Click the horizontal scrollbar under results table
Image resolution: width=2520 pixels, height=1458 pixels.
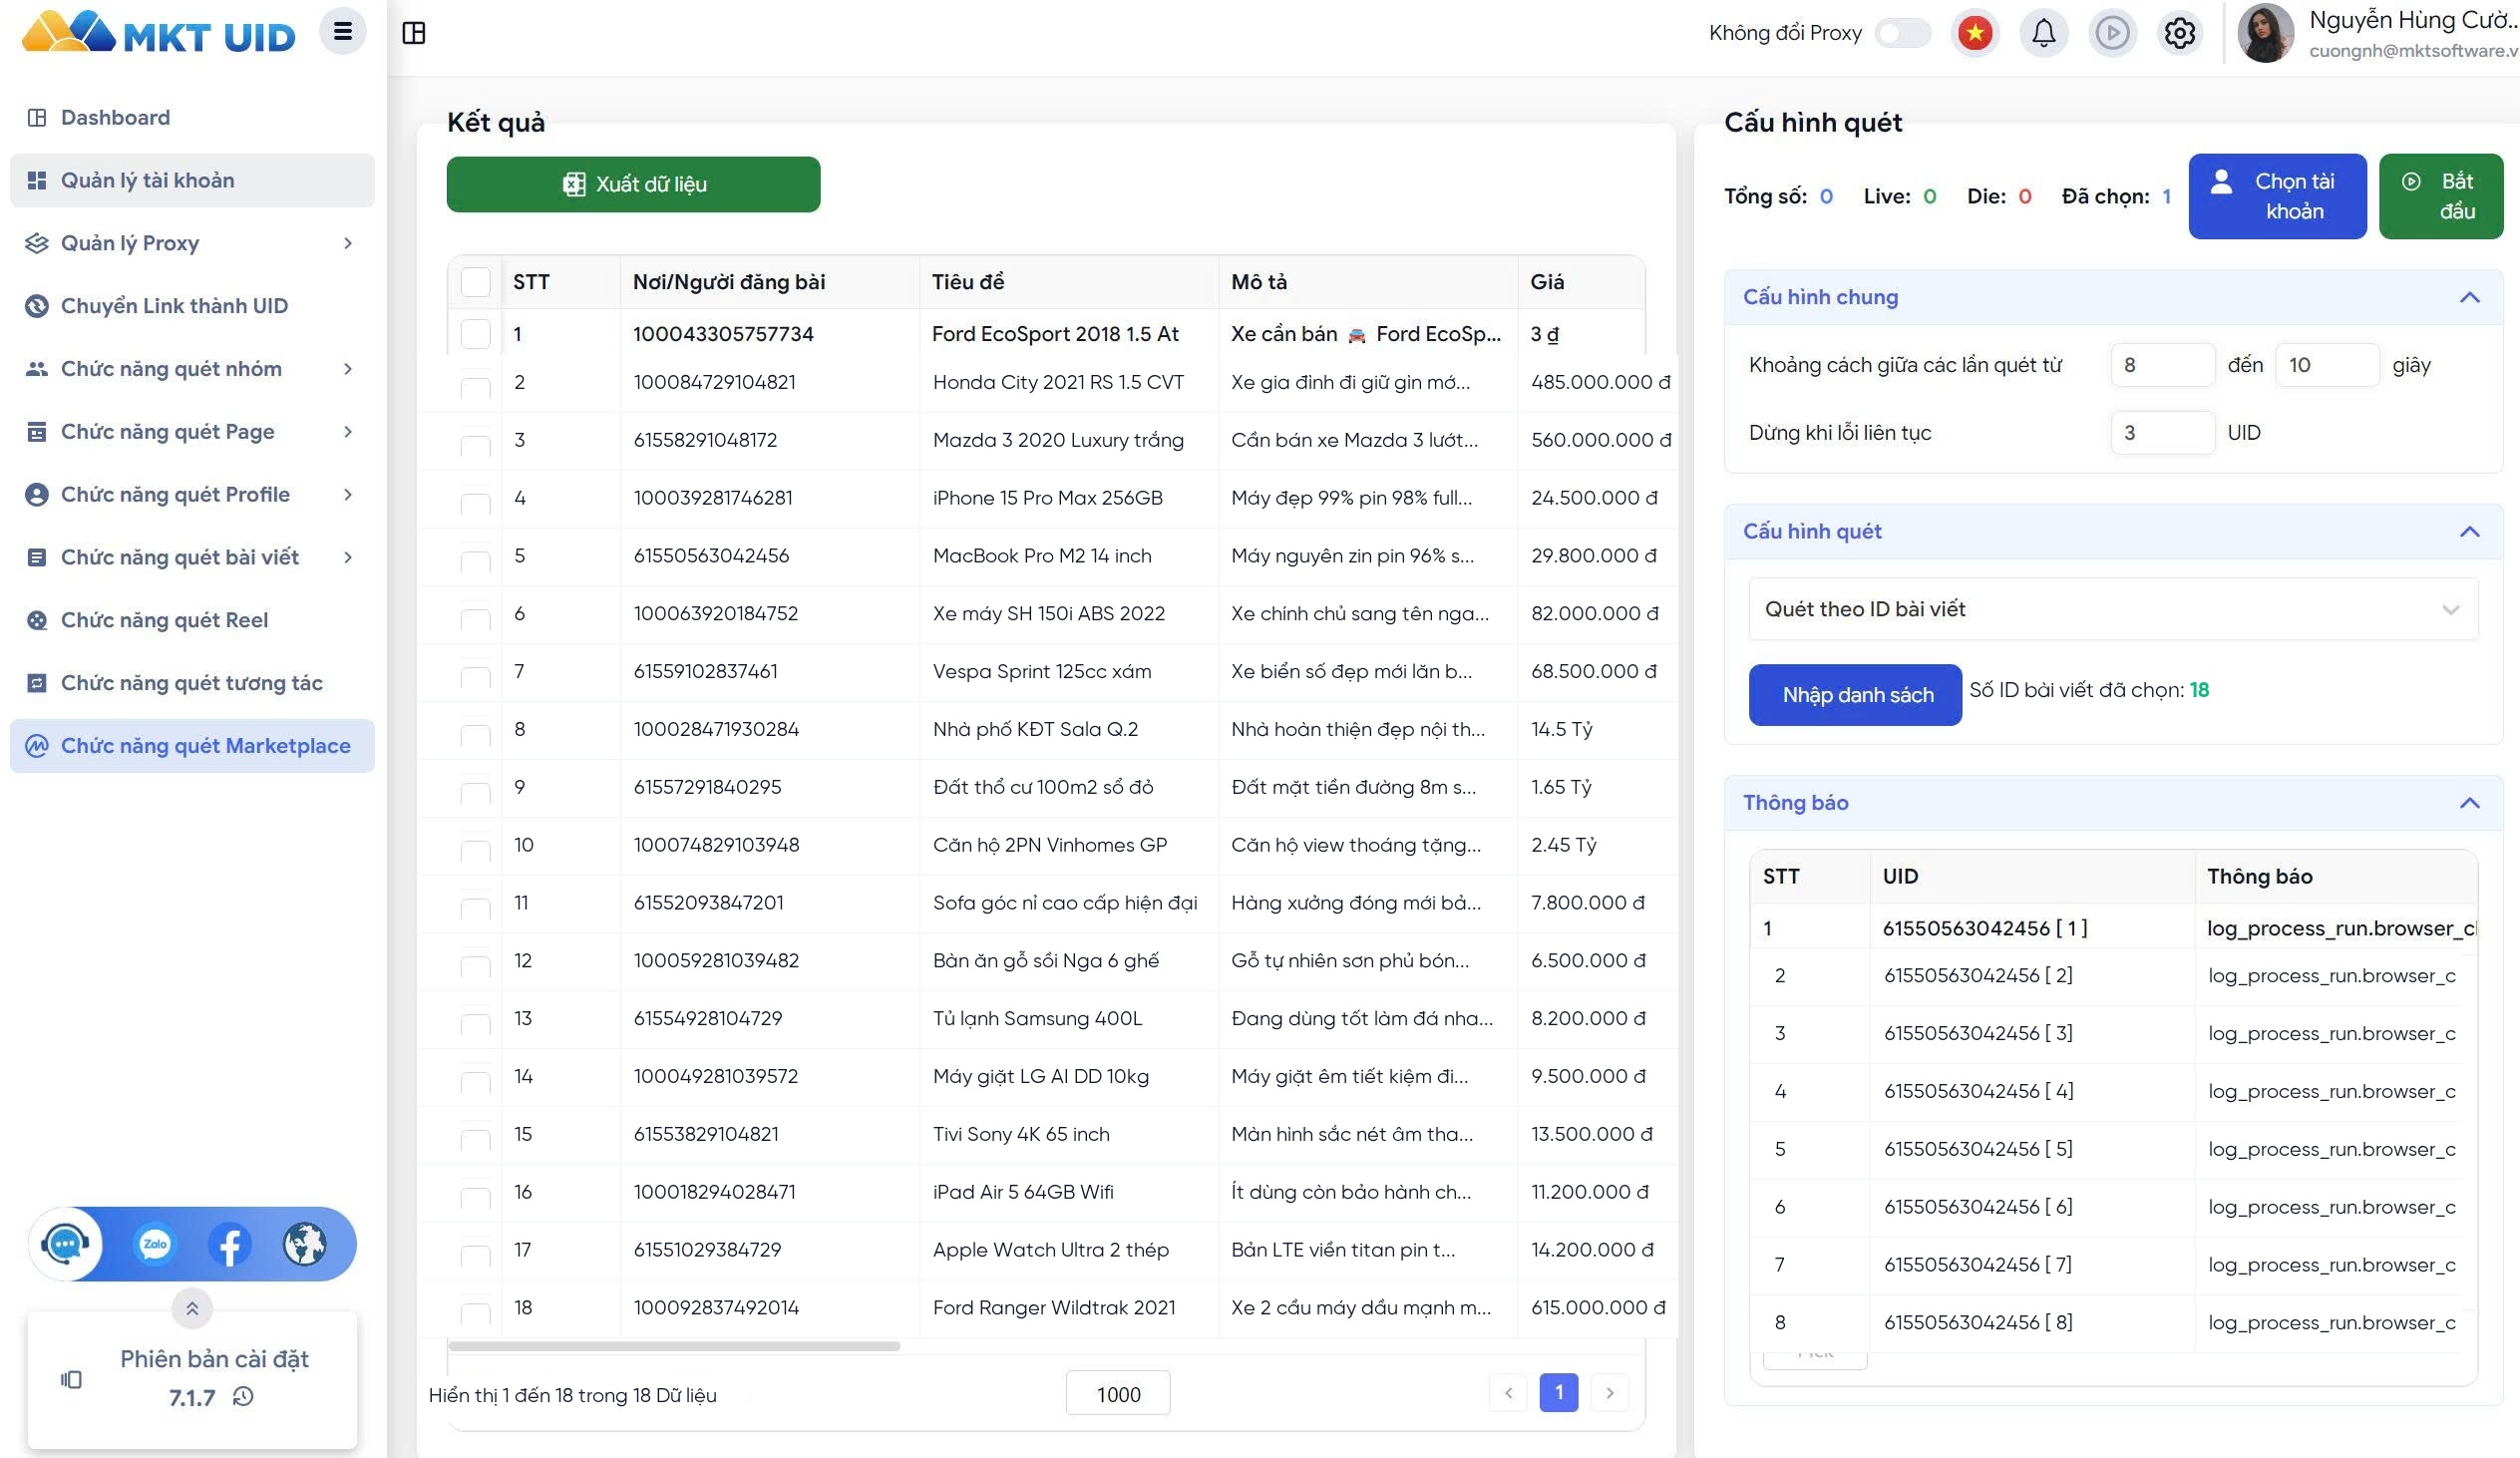click(x=674, y=1346)
